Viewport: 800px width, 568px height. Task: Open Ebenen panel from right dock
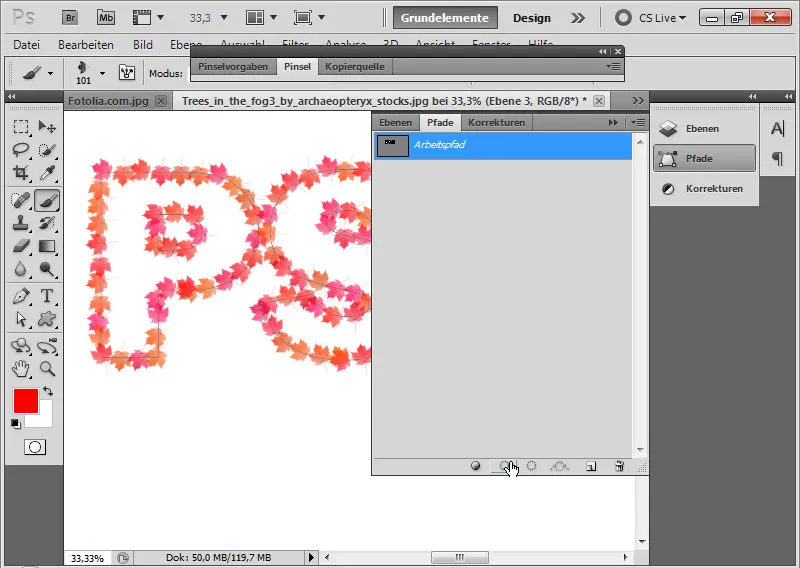(704, 129)
